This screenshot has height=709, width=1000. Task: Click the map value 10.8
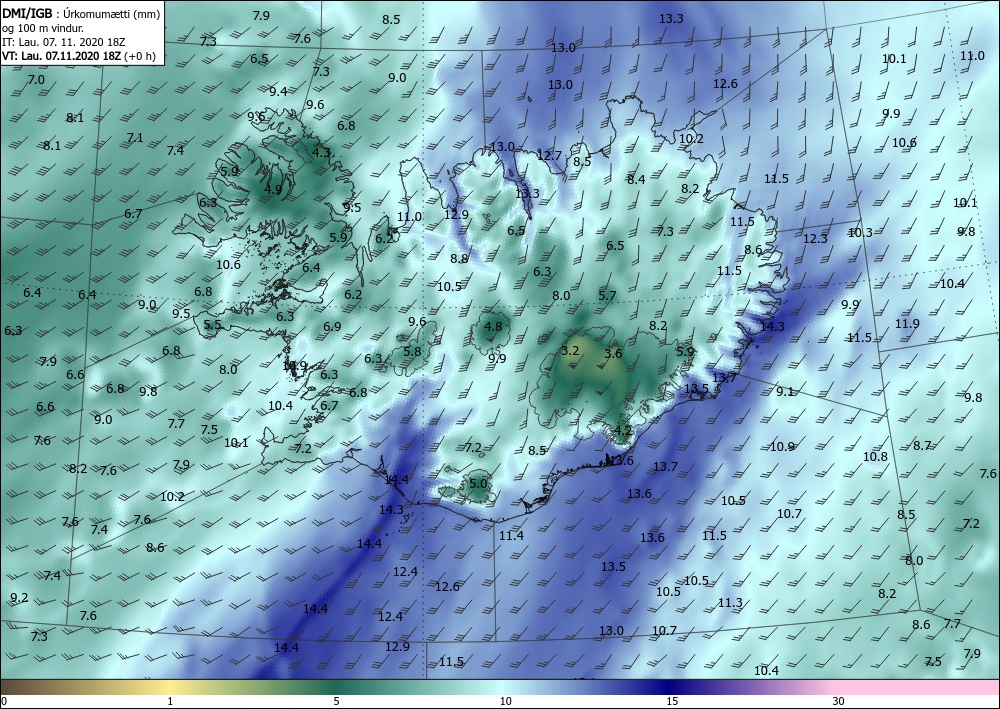pos(875,457)
